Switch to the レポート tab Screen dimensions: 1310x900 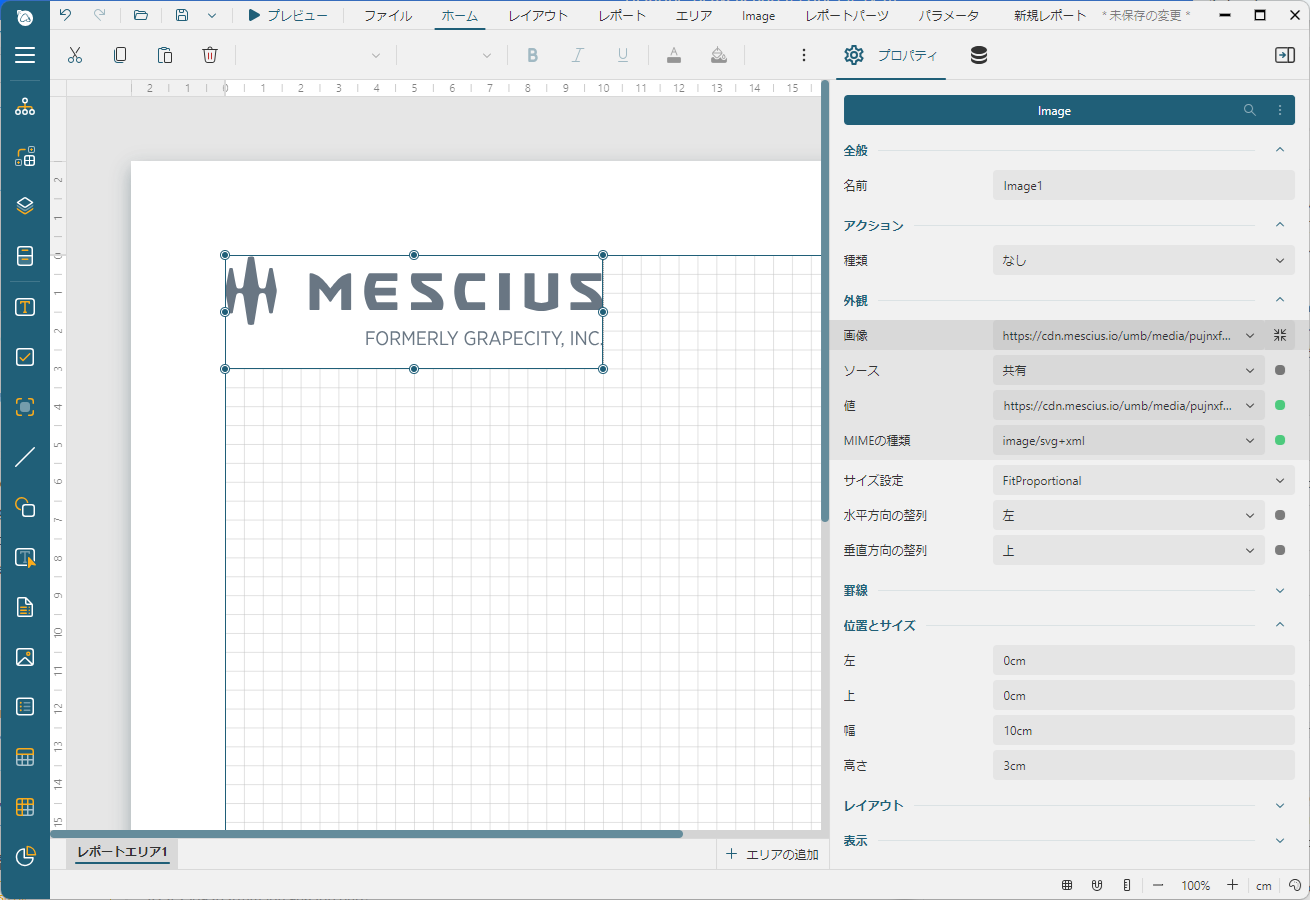tap(622, 15)
